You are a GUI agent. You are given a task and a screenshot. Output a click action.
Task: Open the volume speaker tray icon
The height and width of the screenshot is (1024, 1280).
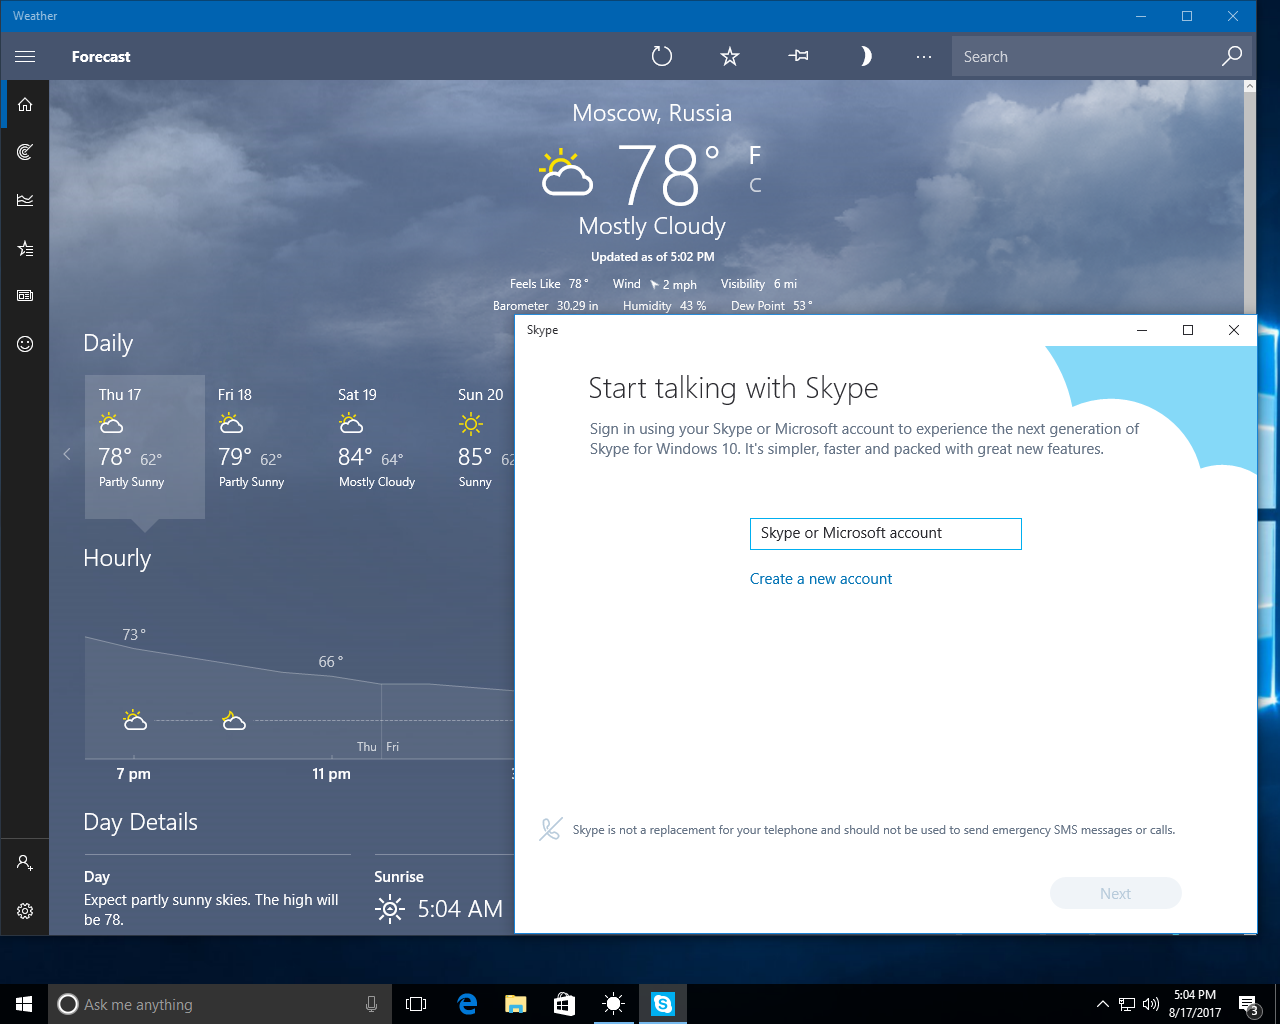tap(1151, 1004)
